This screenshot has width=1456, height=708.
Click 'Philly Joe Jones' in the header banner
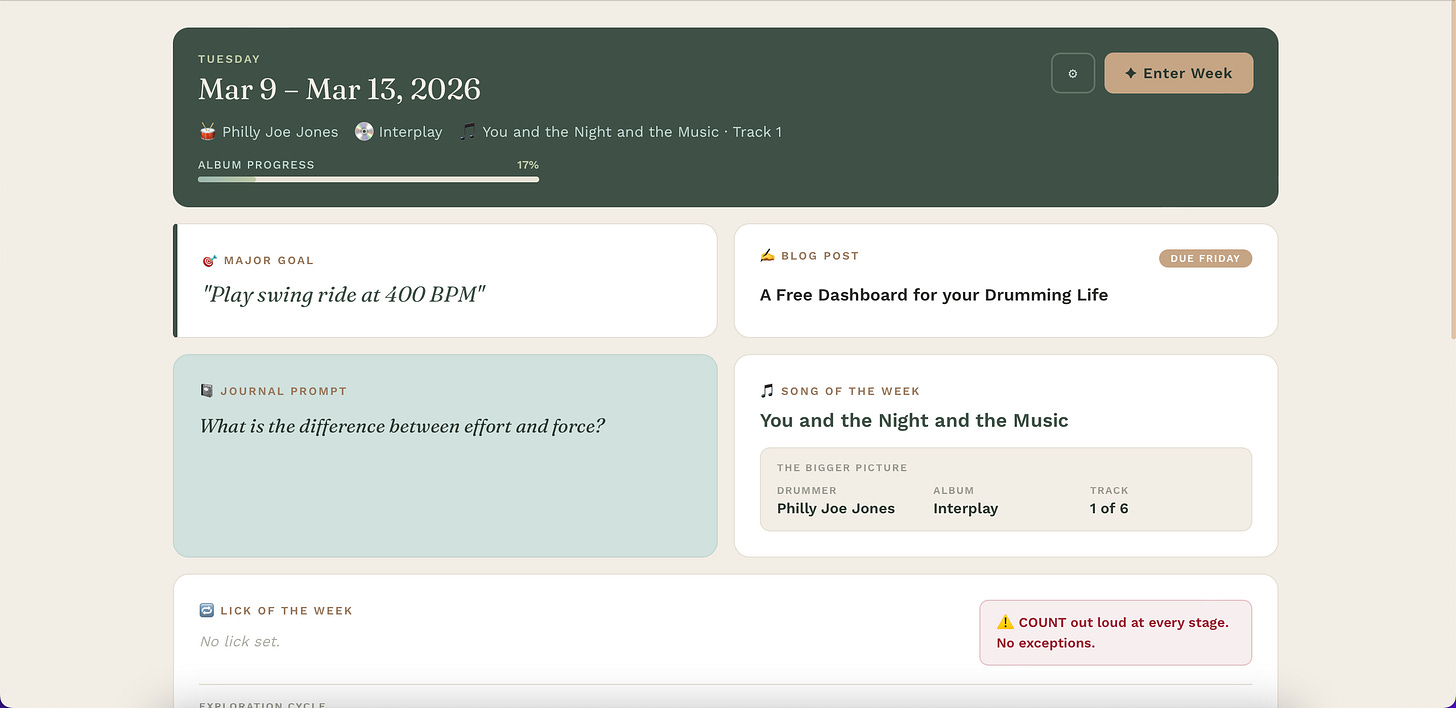click(x=280, y=131)
